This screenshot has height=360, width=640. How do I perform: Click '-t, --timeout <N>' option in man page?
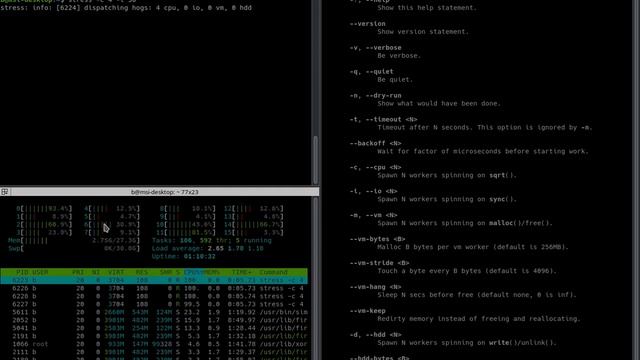coord(383,120)
